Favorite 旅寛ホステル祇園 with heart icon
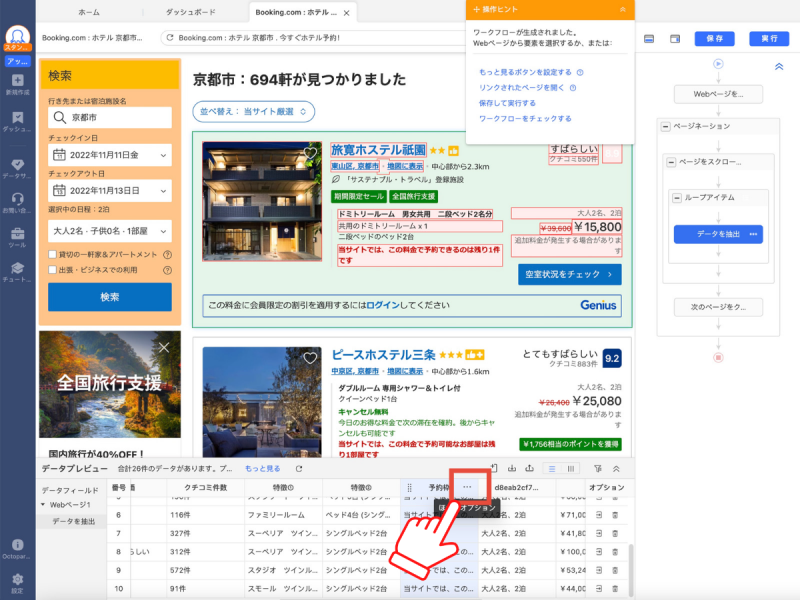Viewport: 800px width, 600px height. pyautogui.click(x=310, y=152)
